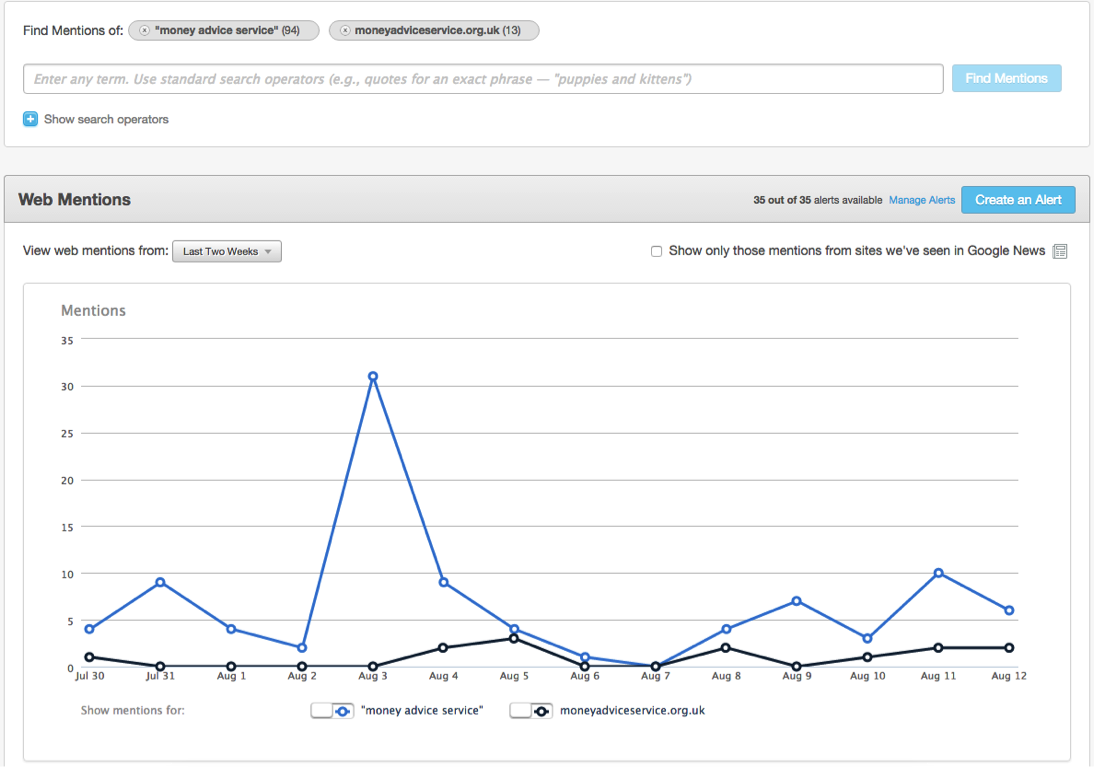The image size is (1094, 767).
Task: Click the Aug 3 peak data point
Action: (x=373, y=377)
